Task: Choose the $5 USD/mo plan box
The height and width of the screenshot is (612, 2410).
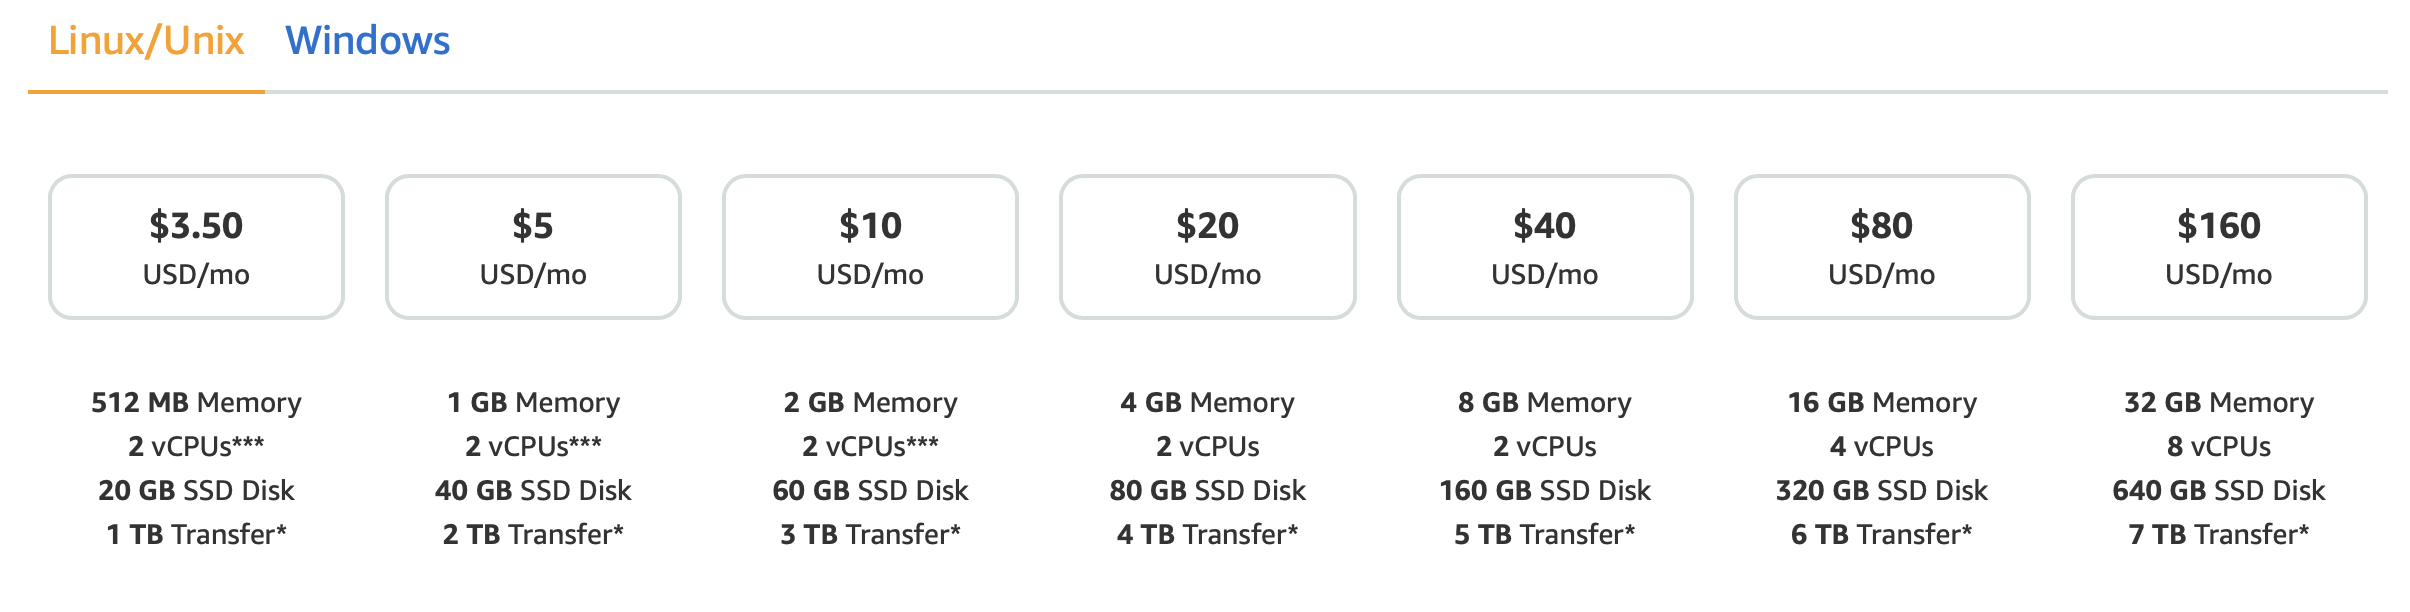Action: pos(533,247)
